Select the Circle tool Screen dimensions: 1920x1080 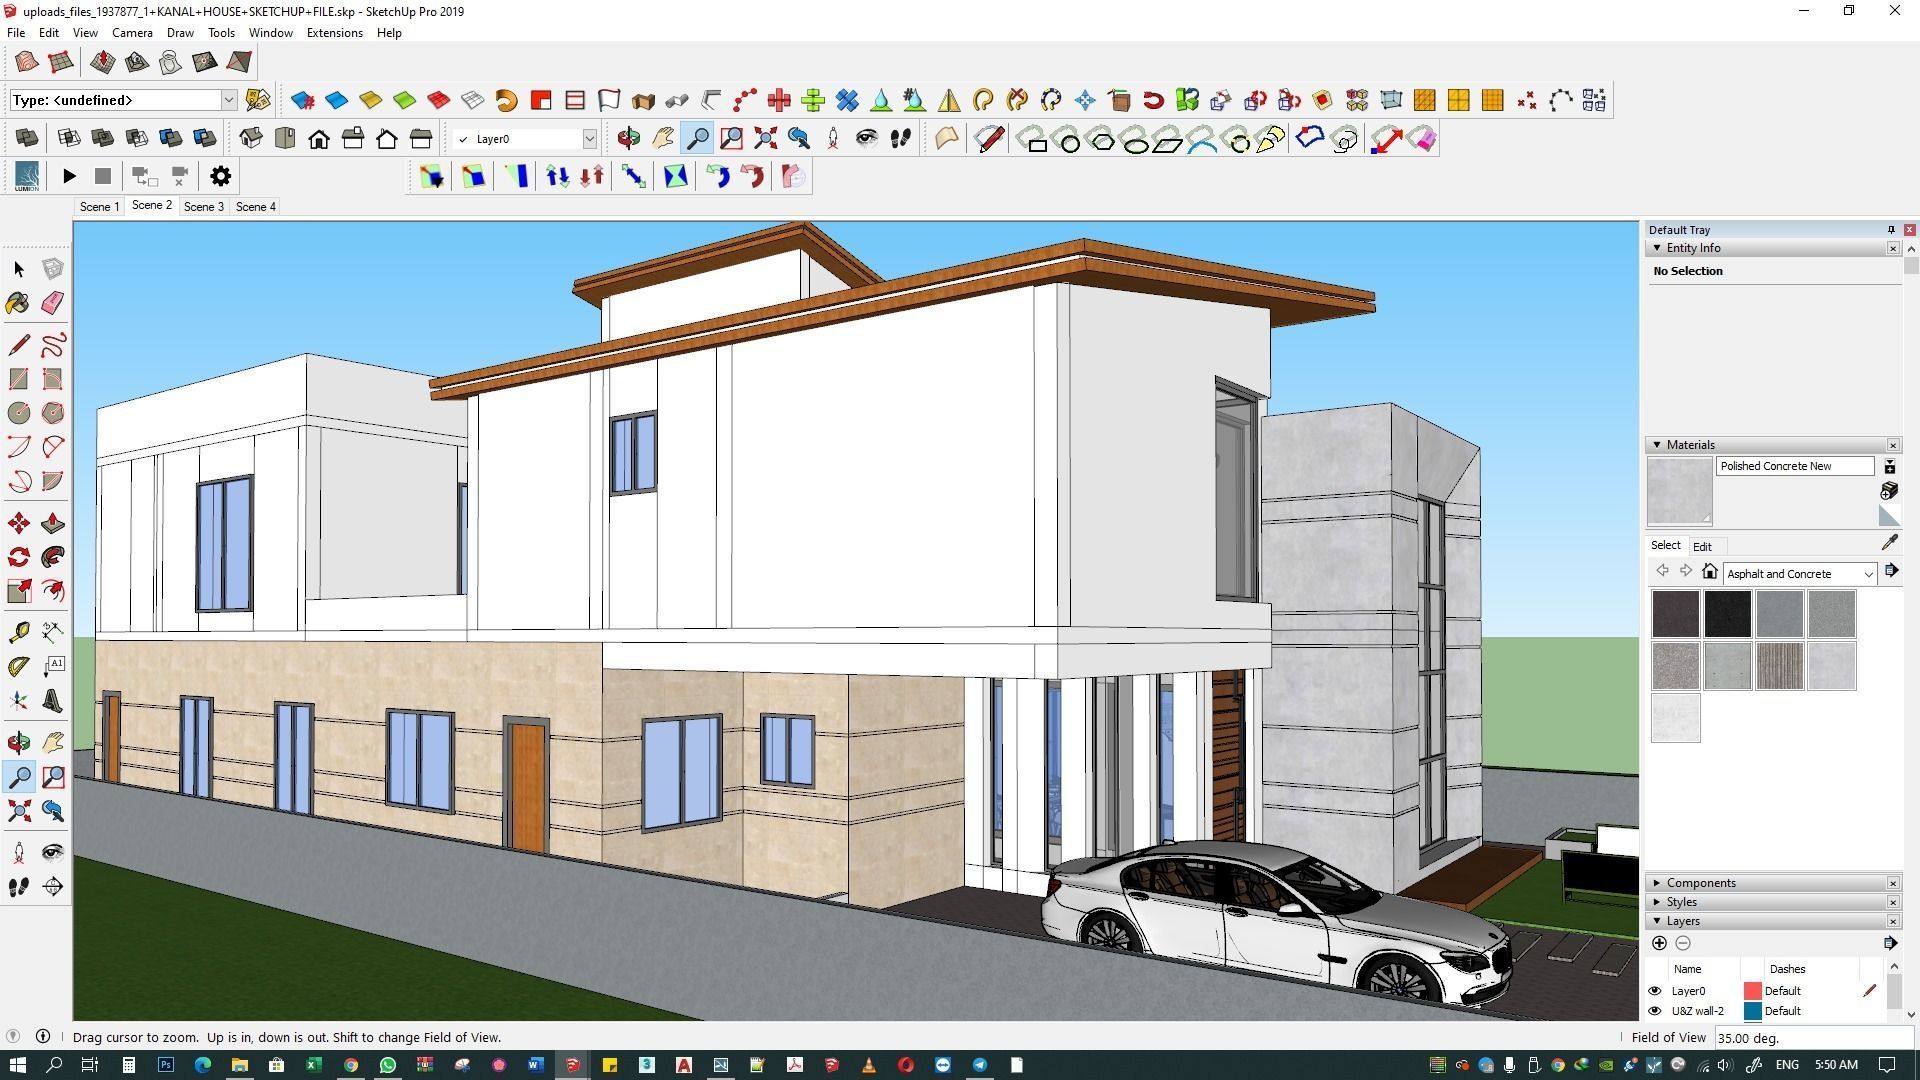click(x=19, y=413)
